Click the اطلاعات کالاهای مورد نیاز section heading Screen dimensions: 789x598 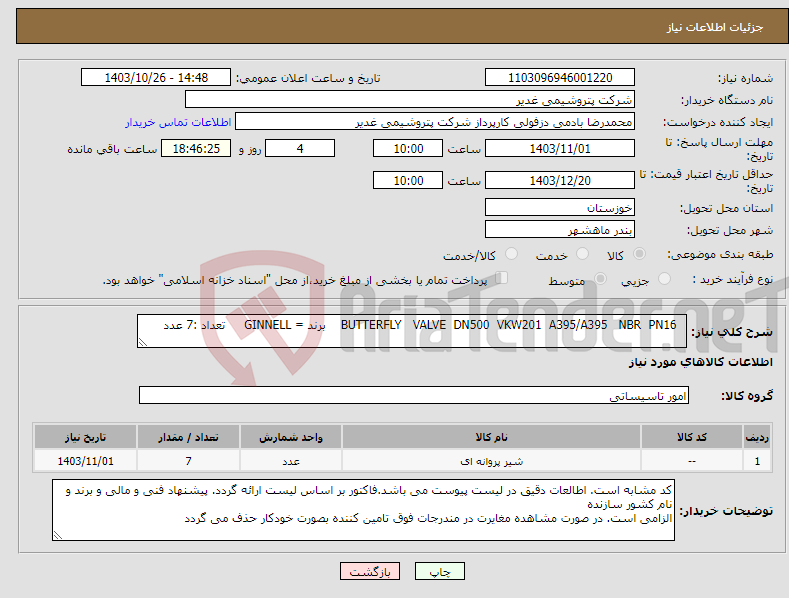point(700,362)
